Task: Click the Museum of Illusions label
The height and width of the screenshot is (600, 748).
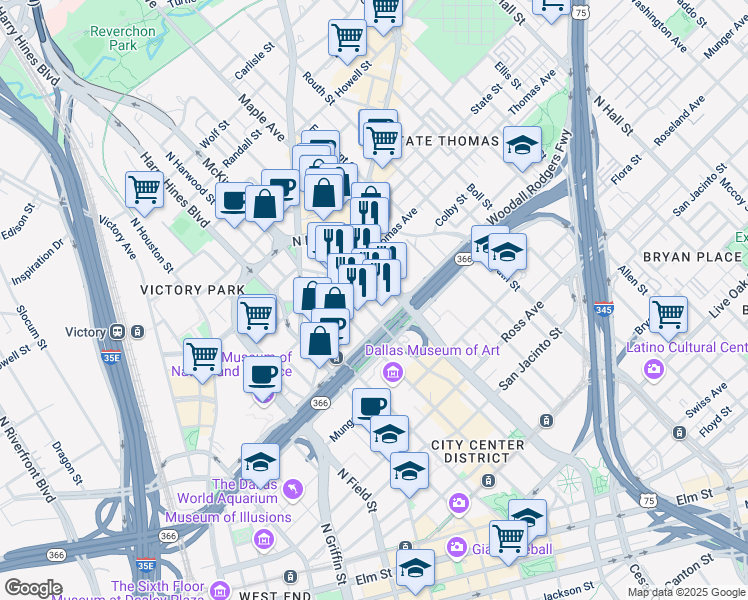Action: tap(228, 517)
